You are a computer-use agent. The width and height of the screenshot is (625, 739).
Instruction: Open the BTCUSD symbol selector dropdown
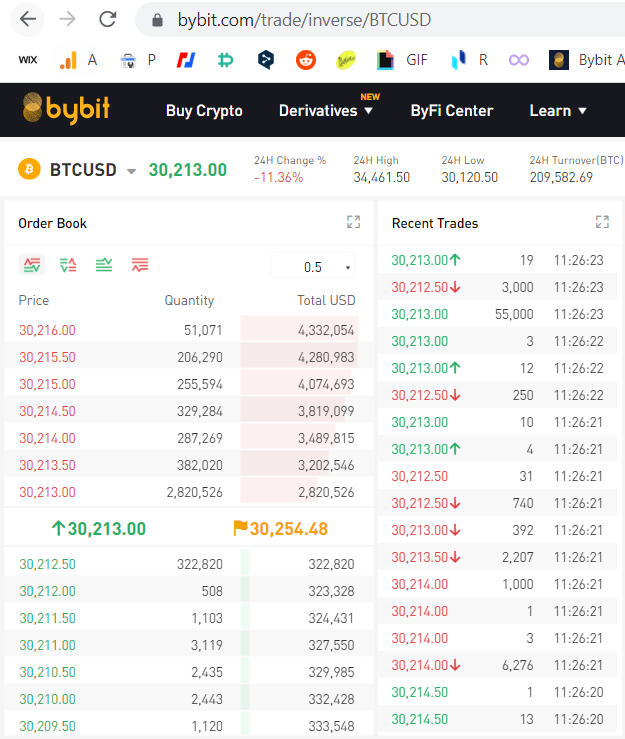tap(132, 171)
